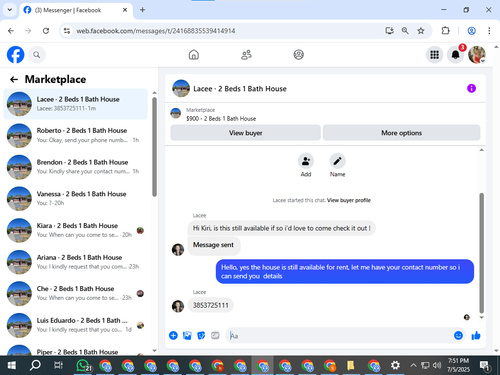Open the $900 2 Beds 1 Bath House listing
This screenshot has width=500, height=375.
pos(221,119)
